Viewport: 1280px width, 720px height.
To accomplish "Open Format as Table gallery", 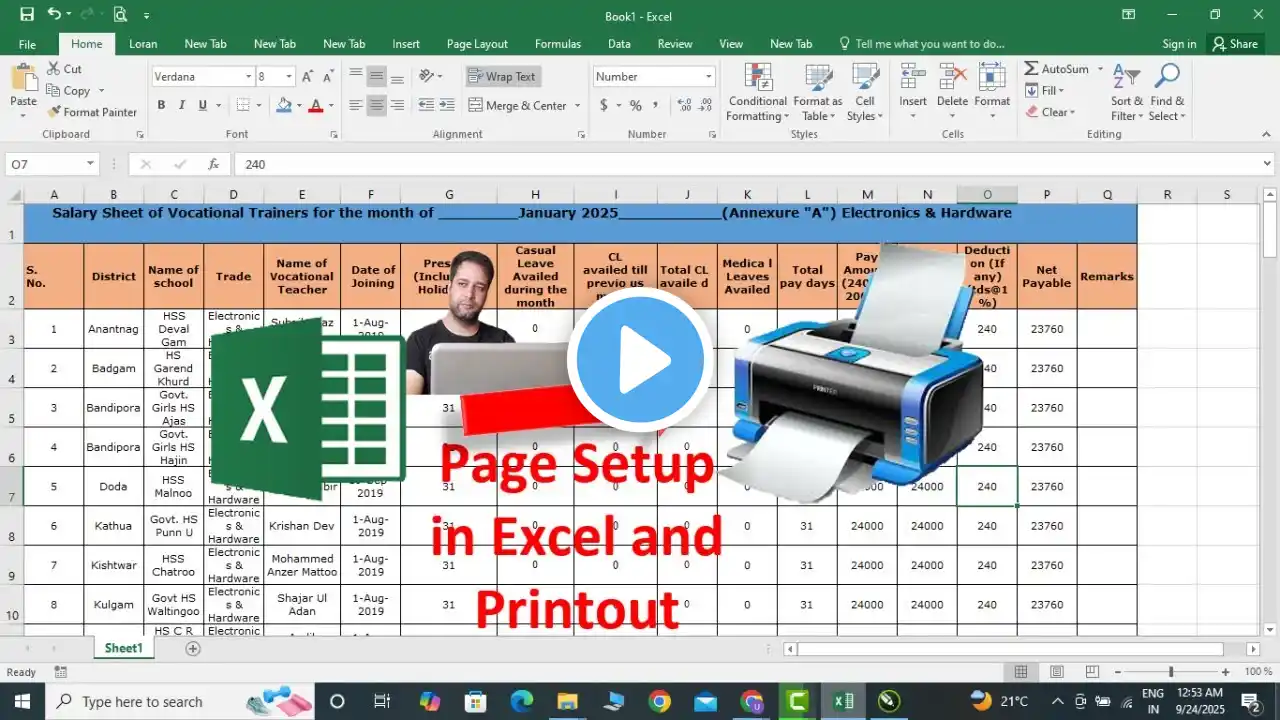I will pyautogui.click(x=818, y=92).
